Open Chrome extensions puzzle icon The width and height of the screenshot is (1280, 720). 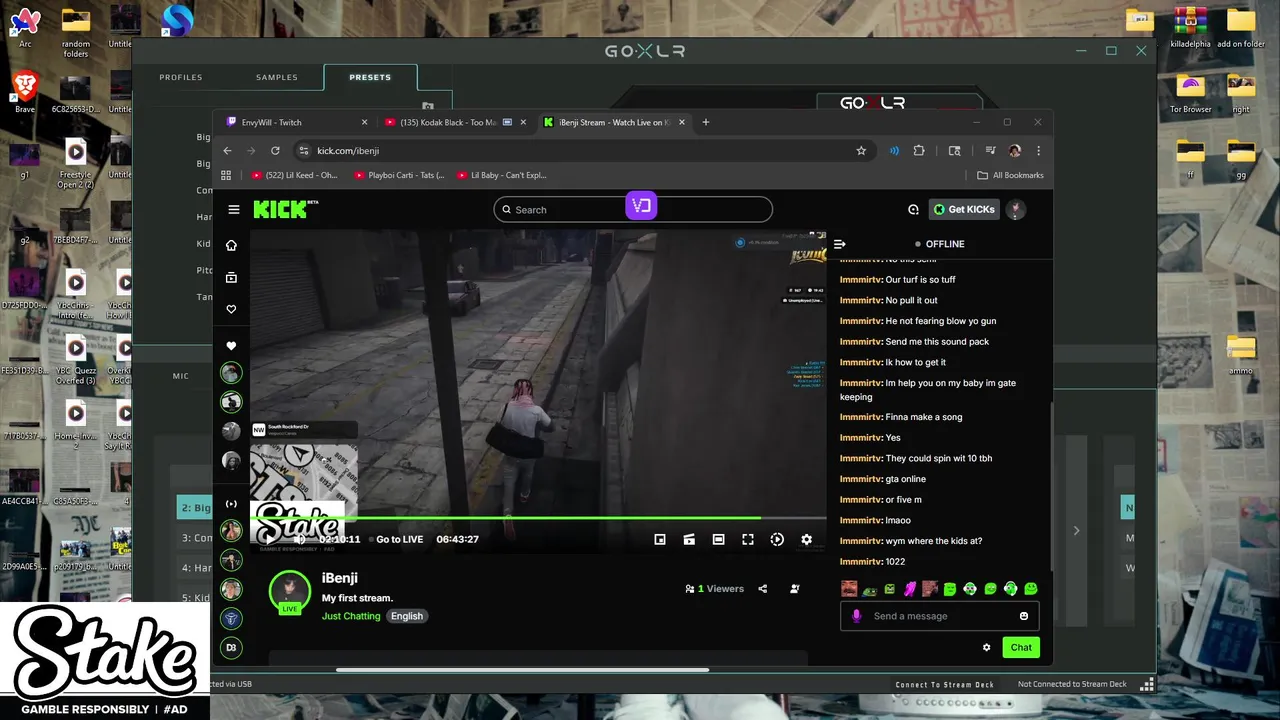pyautogui.click(x=919, y=151)
